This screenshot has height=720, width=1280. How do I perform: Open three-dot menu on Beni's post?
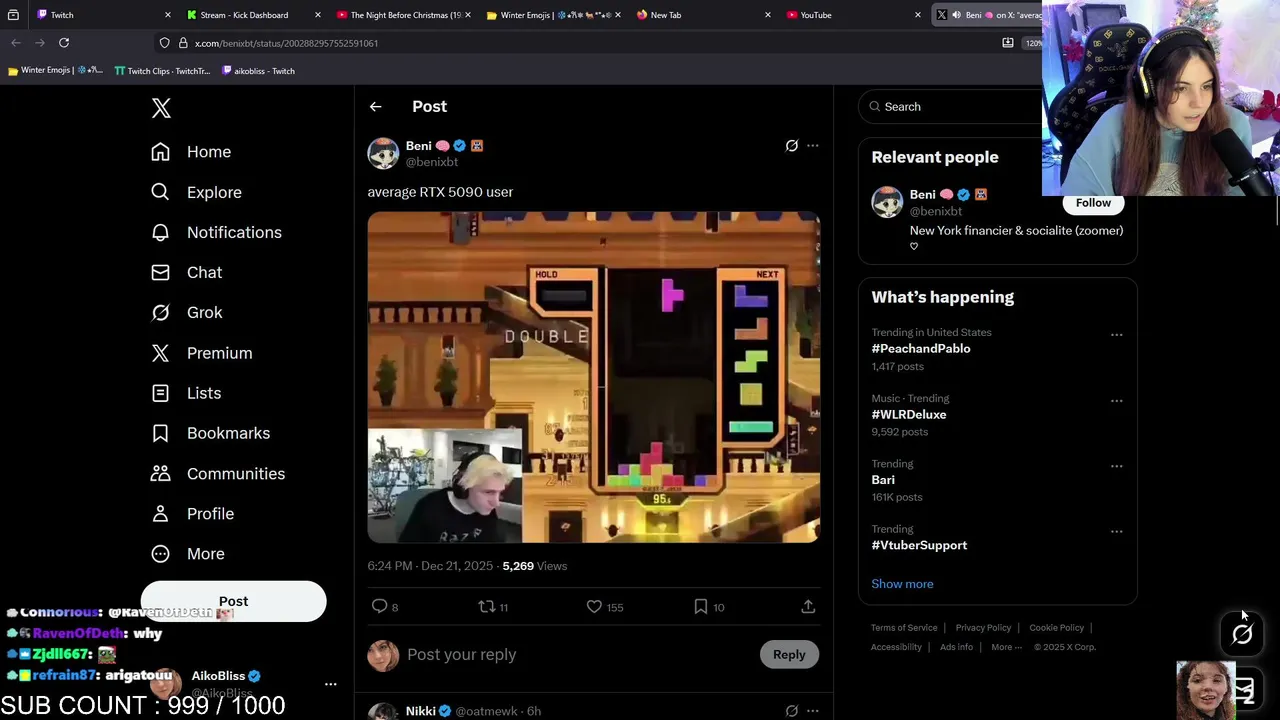812,146
